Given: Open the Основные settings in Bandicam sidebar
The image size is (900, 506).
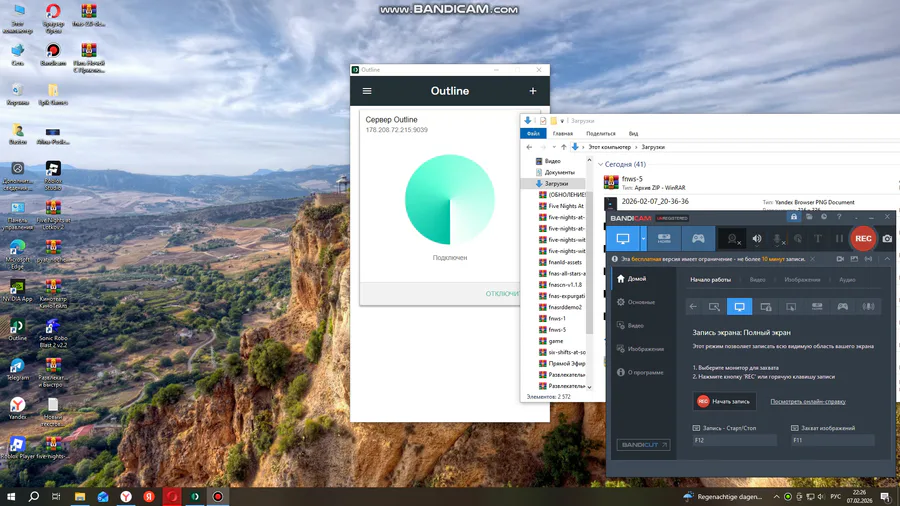Looking at the screenshot, I should tap(636, 302).
